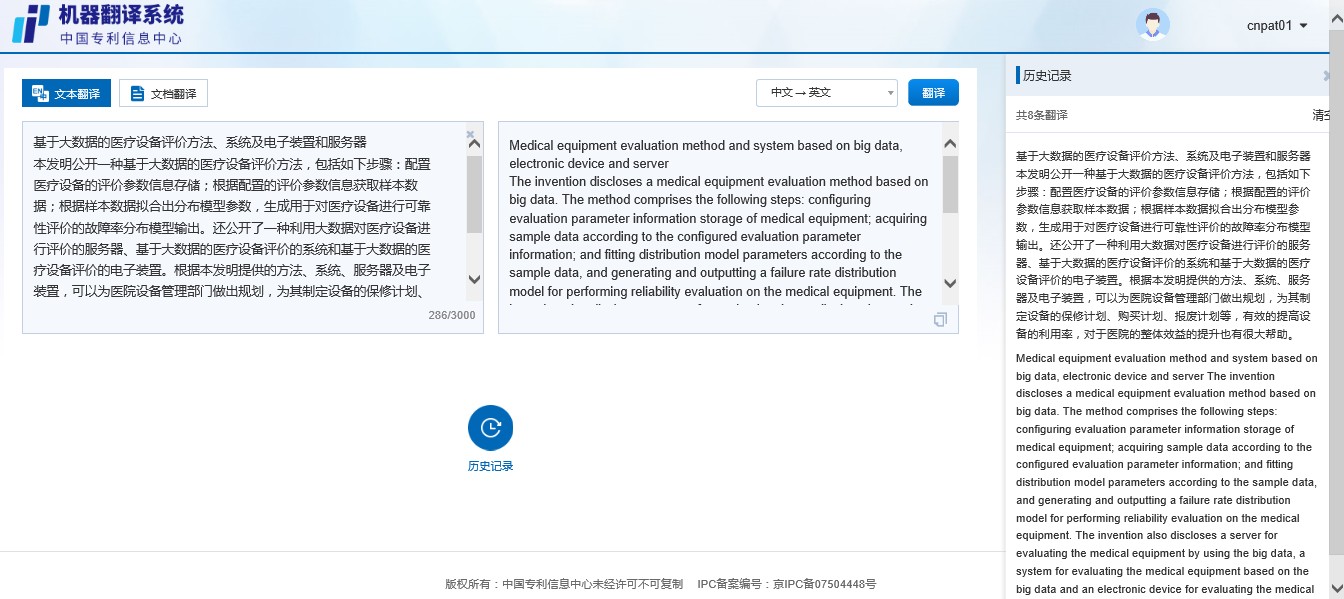The image size is (1344, 599).
Task: Click the translation output scrollbar thumb
Action: coord(950,185)
